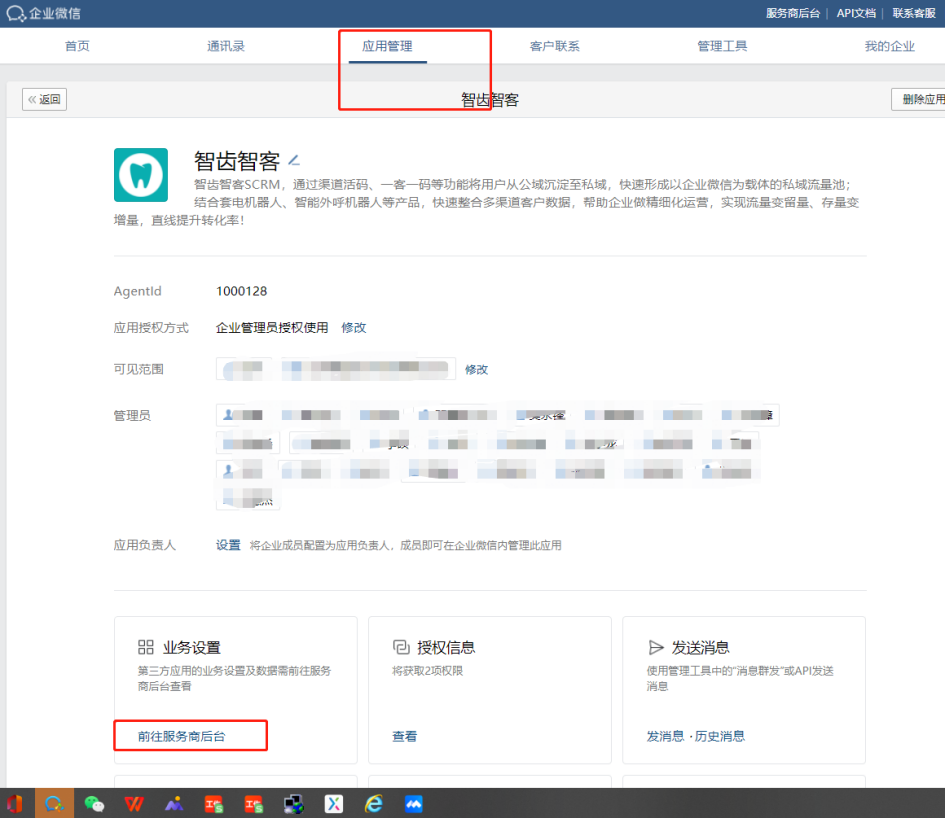
Task: Click the 前往服务商后台 link
Action: (x=181, y=736)
